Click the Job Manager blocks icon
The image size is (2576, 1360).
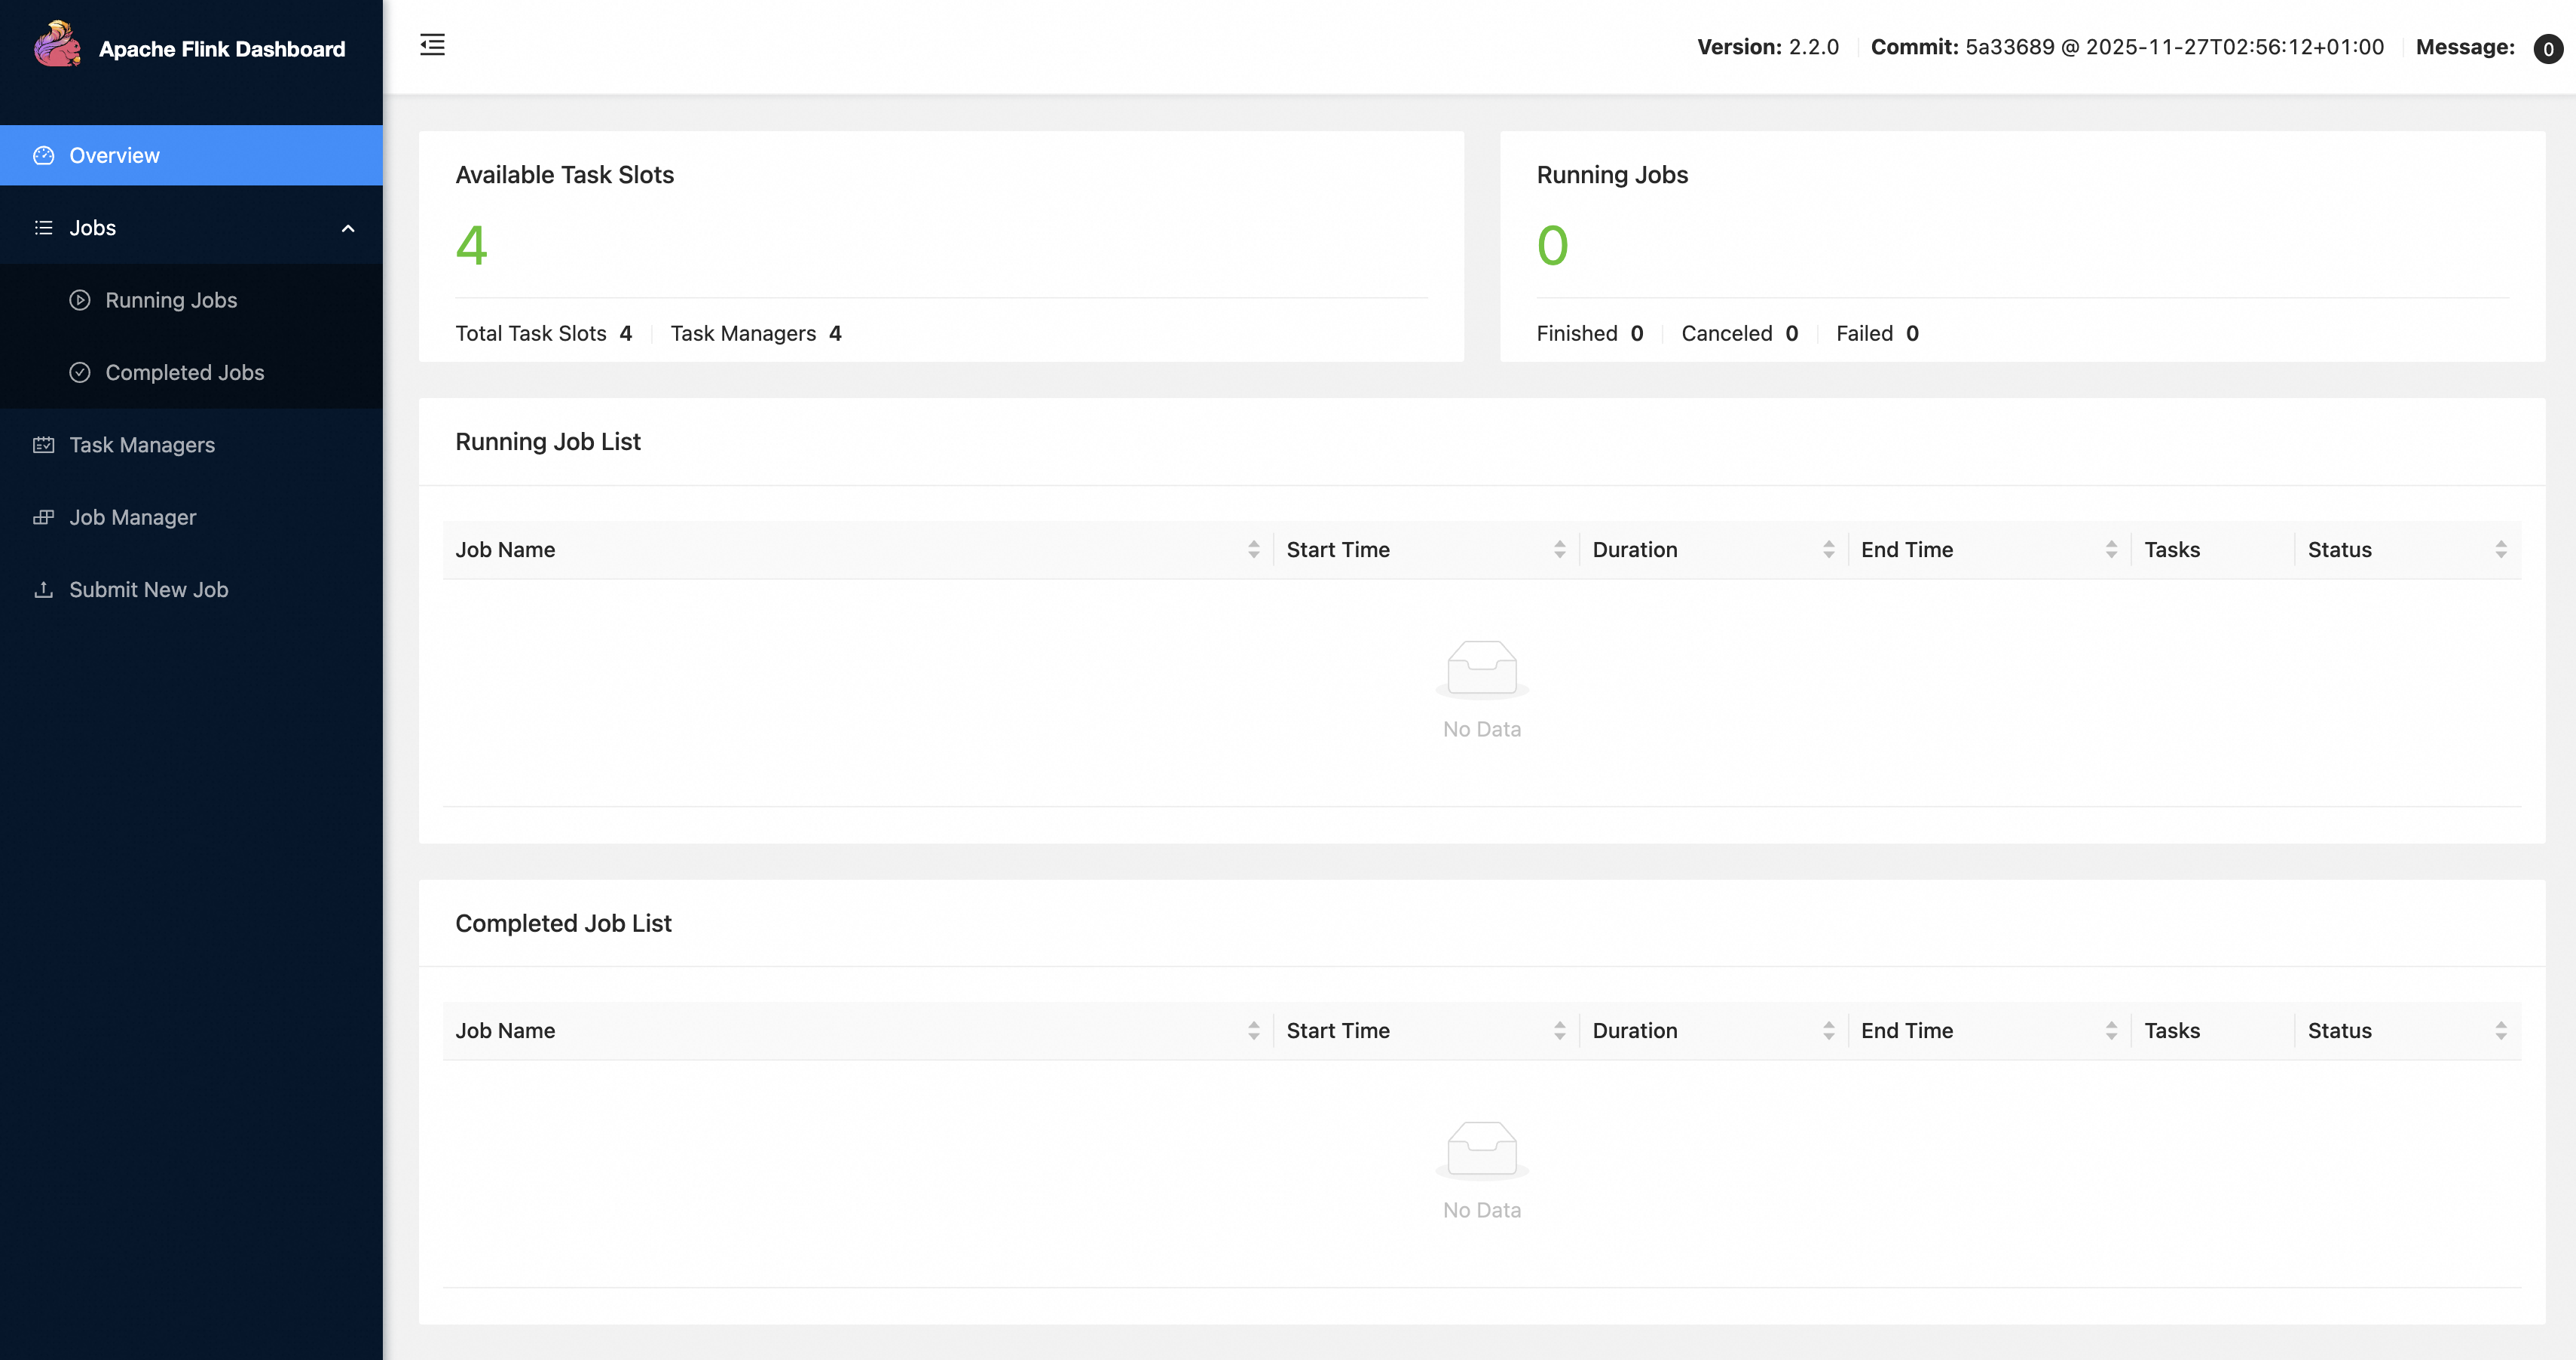pos(43,517)
